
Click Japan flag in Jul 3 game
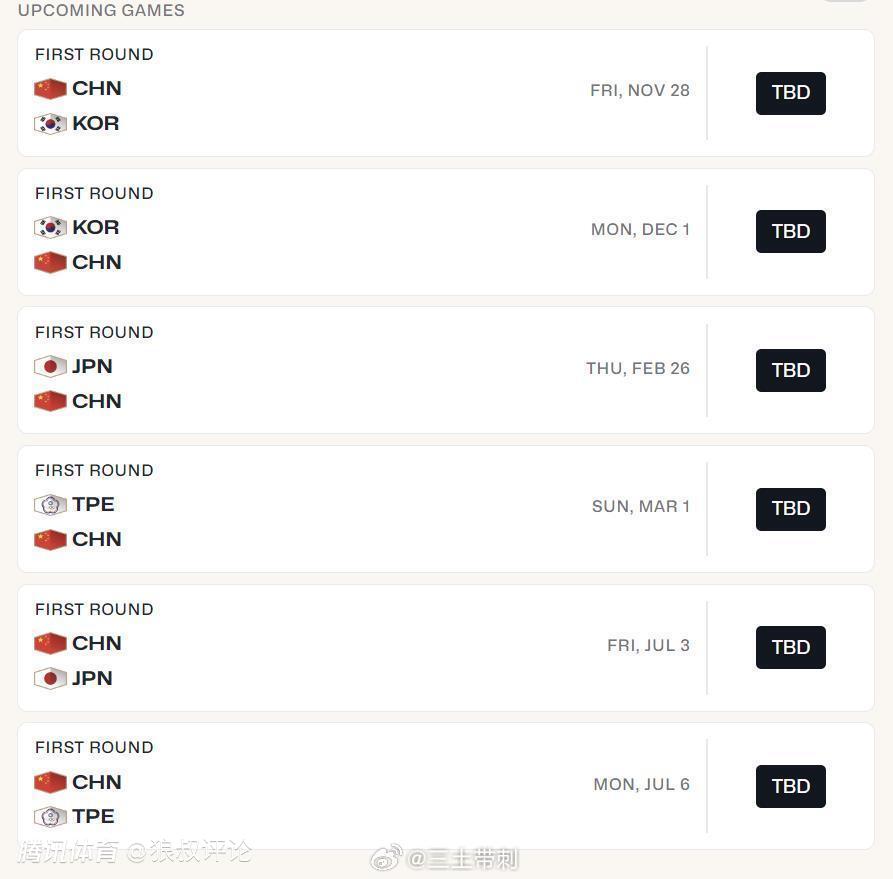(50, 678)
